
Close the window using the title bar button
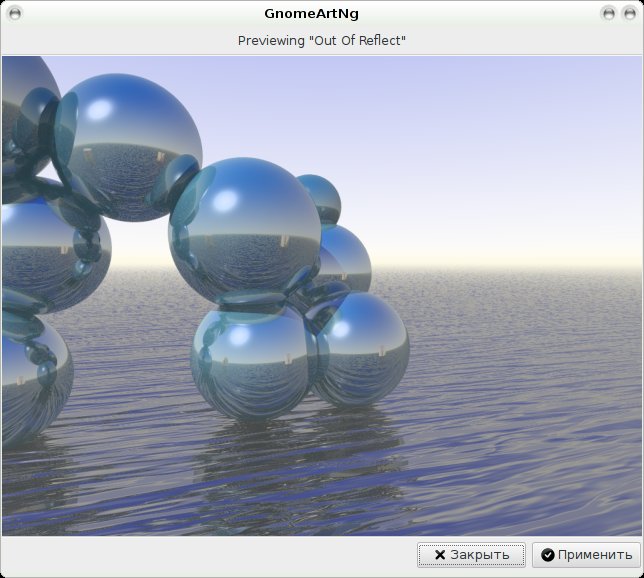(x=630, y=14)
